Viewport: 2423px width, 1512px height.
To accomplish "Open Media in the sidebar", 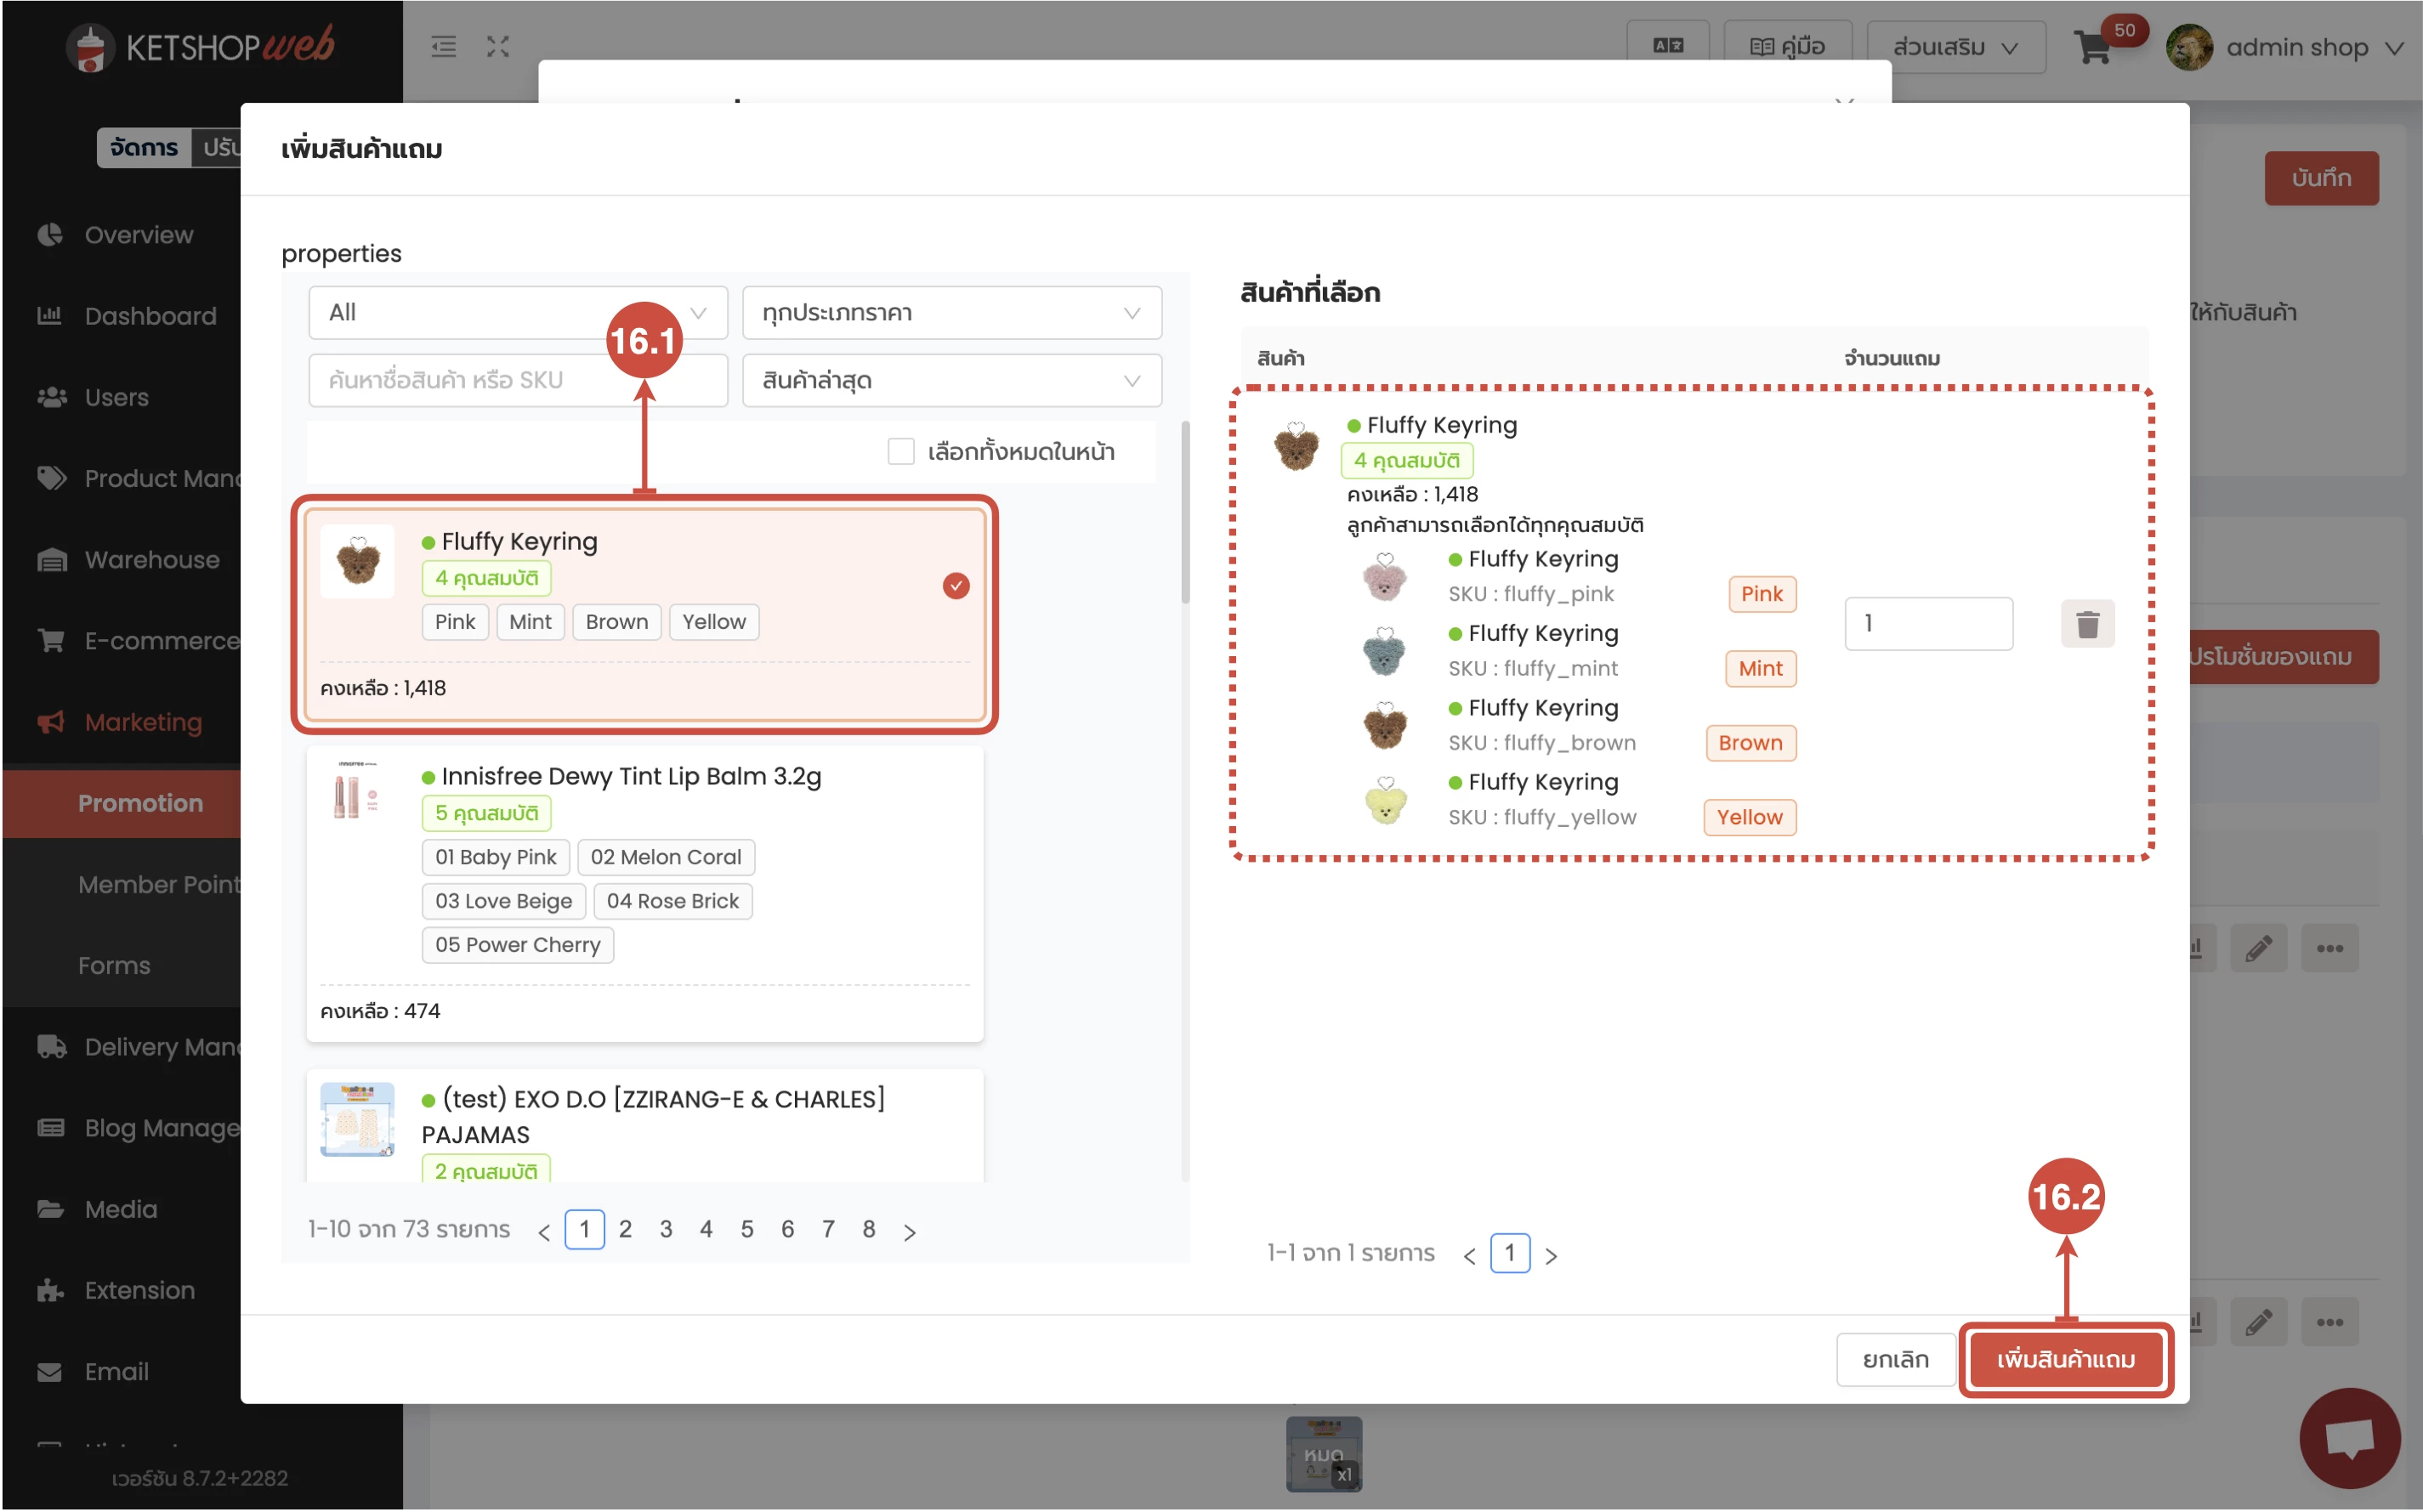I will tap(120, 1209).
